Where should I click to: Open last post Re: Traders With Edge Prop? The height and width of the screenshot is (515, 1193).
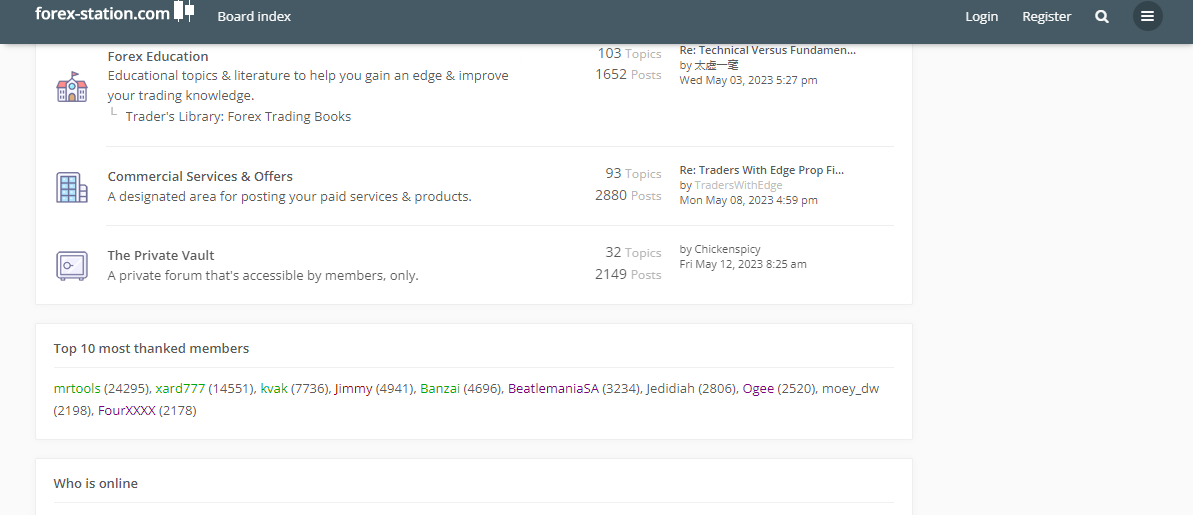coord(761,170)
